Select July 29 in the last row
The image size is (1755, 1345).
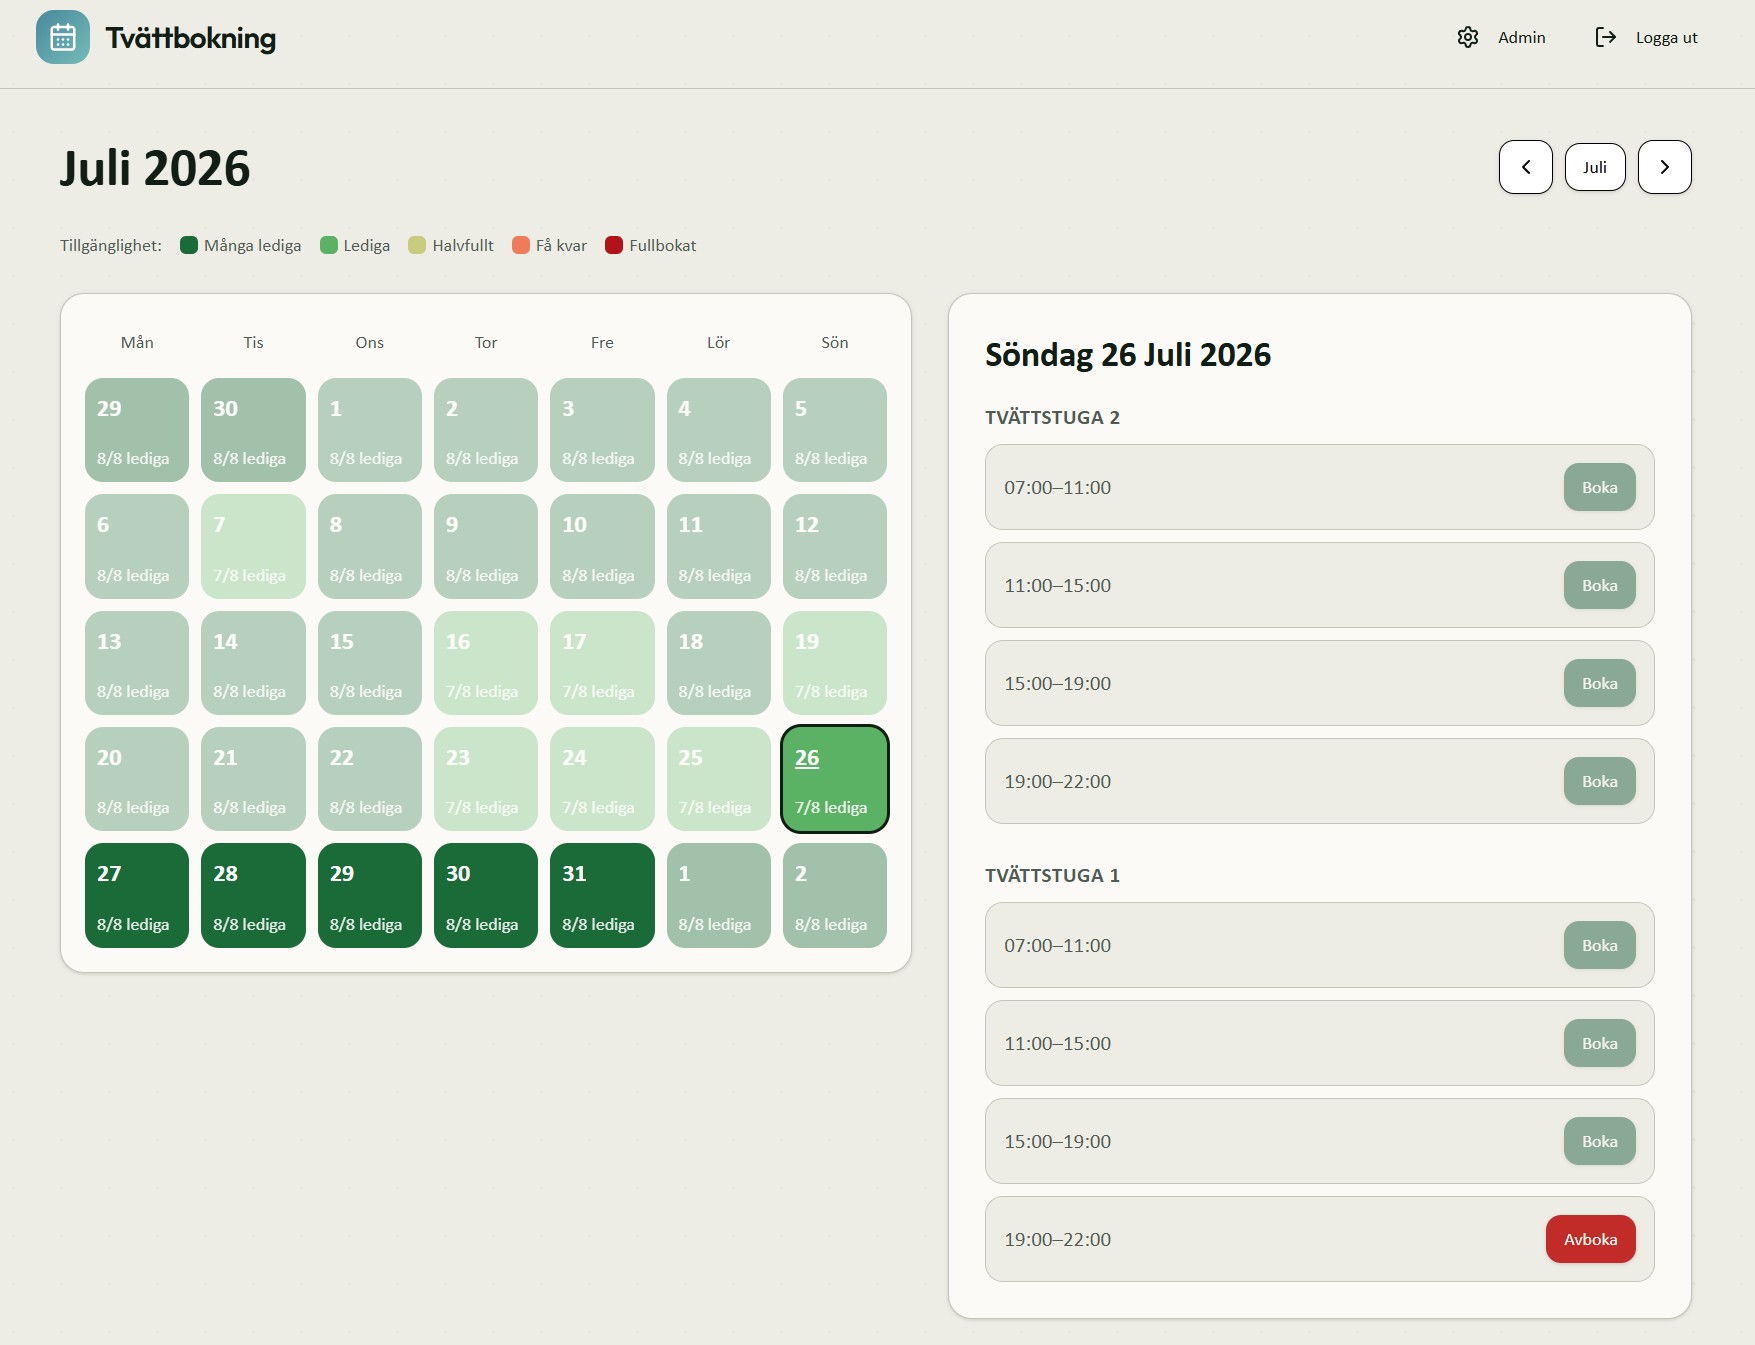coord(370,895)
